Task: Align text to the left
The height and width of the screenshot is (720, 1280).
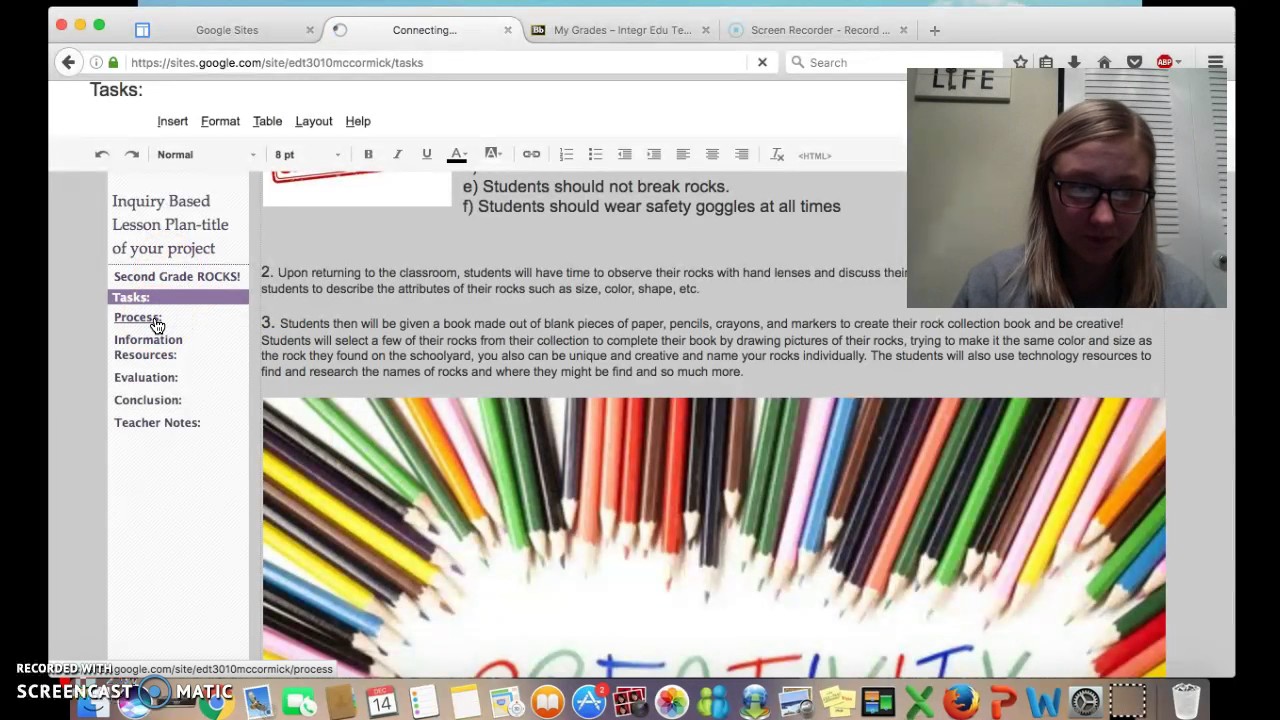Action: (683, 155)
